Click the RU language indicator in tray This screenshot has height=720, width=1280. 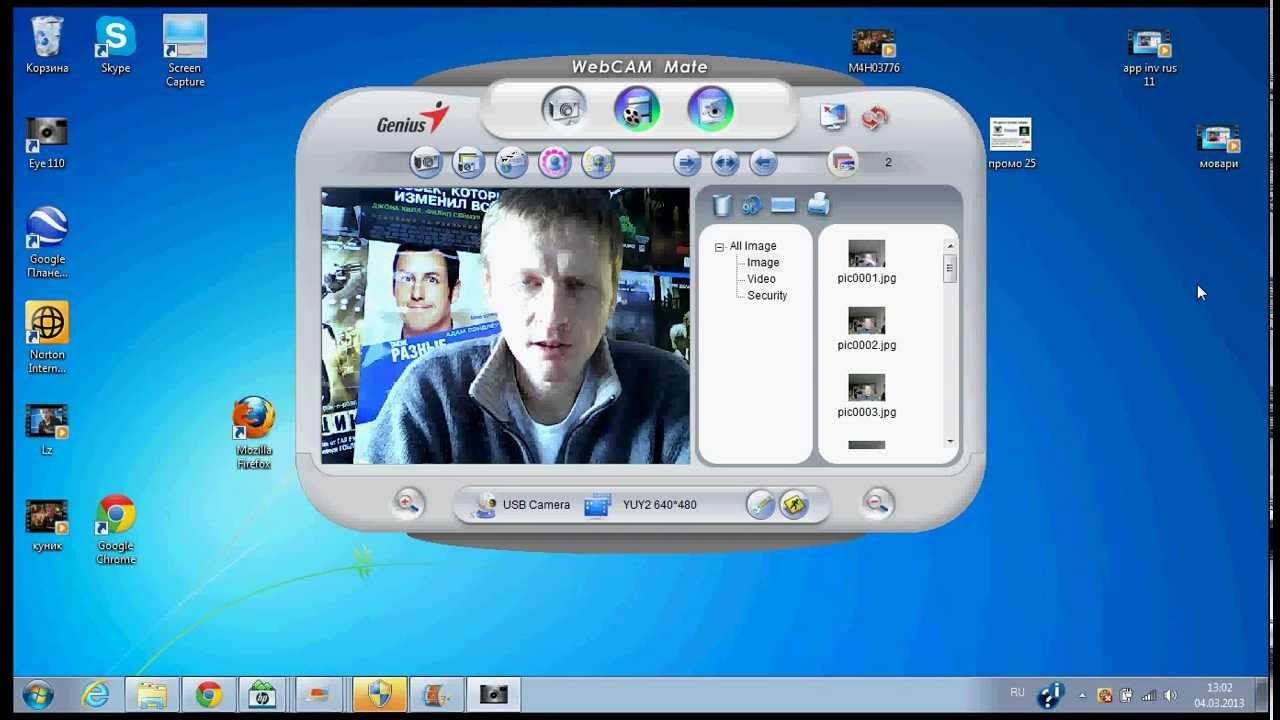pos(1017,692)
